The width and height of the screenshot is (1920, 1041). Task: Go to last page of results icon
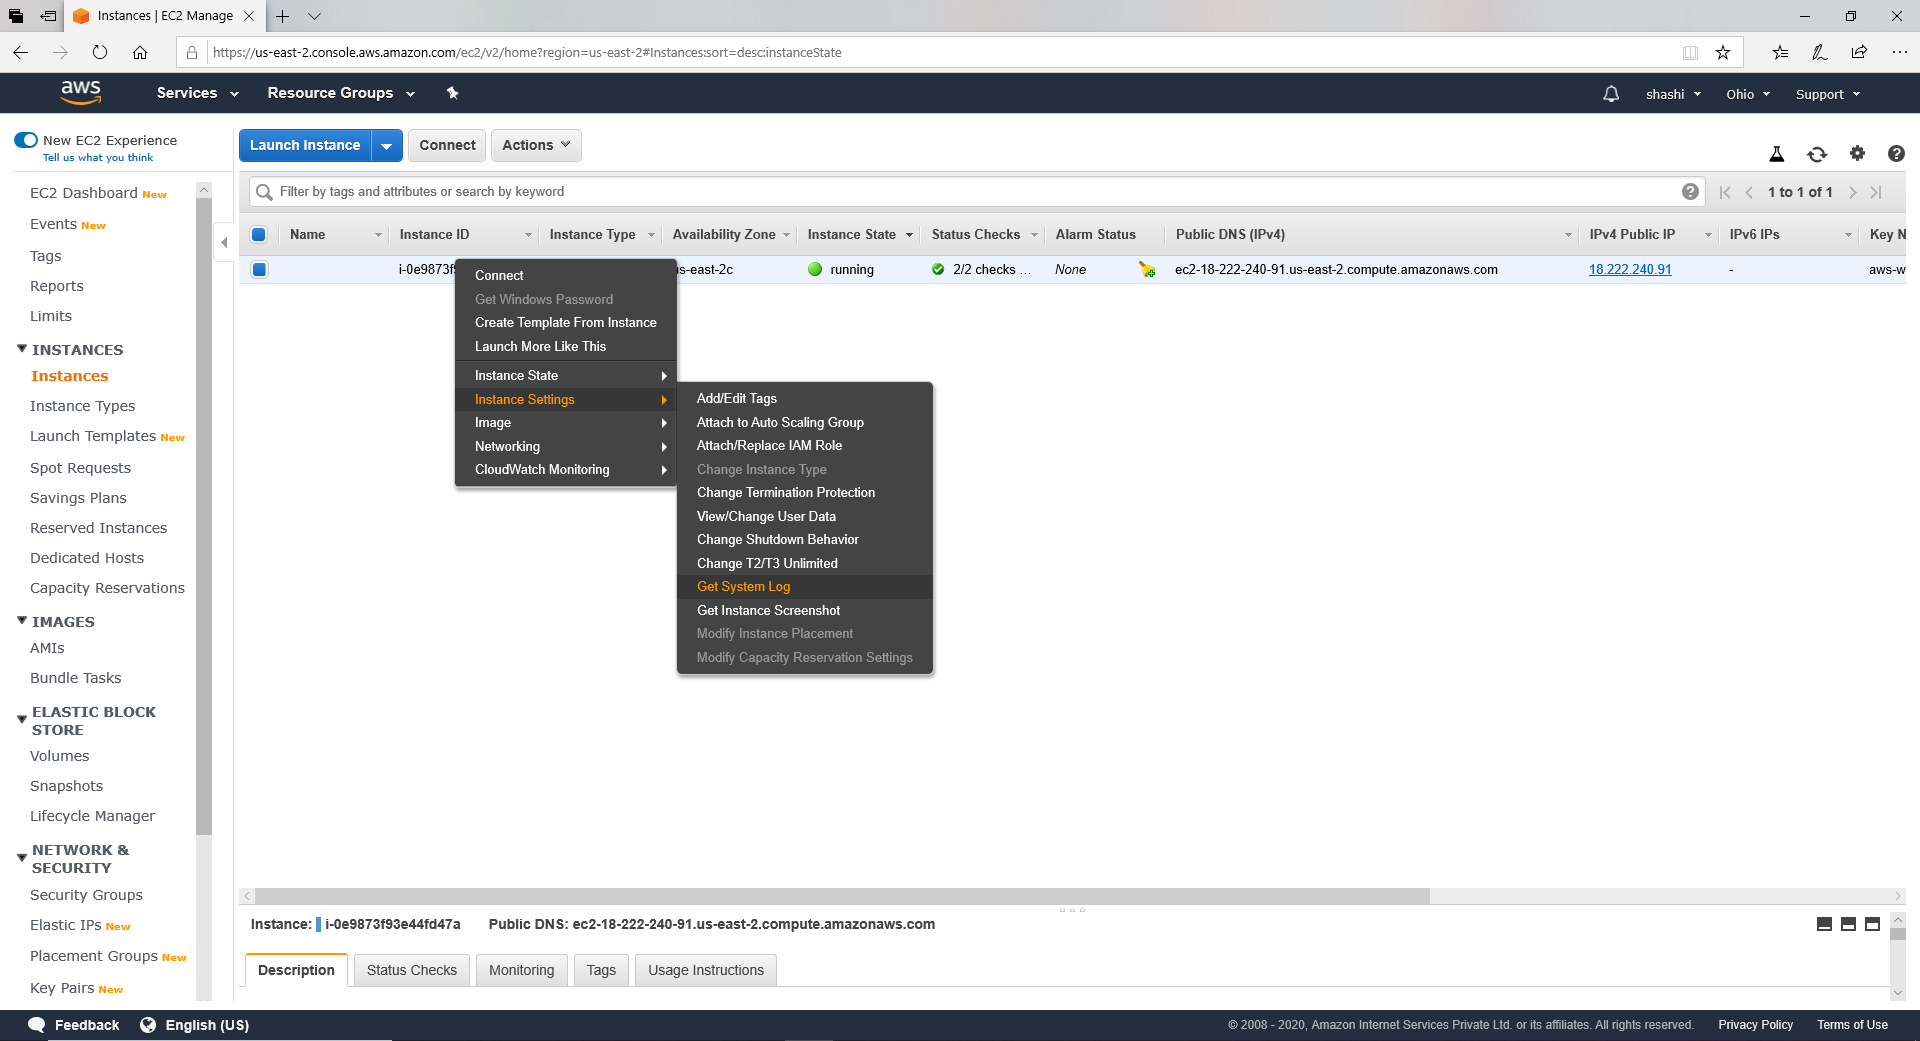point(1876,192)
